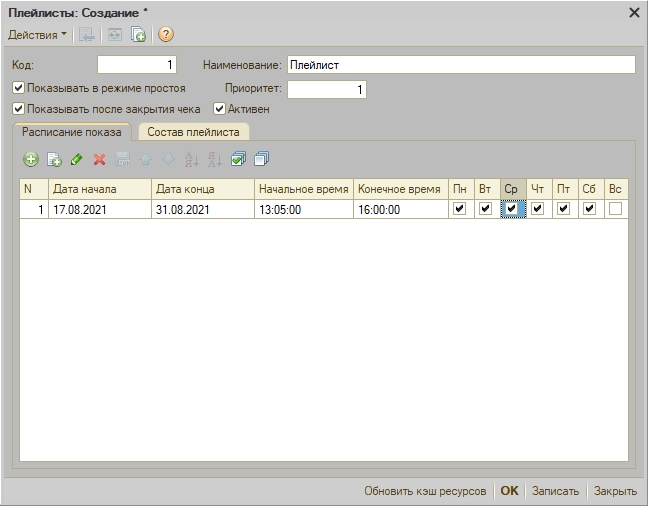
Task: Click the green Add row icon
Action: click(31, 159)
